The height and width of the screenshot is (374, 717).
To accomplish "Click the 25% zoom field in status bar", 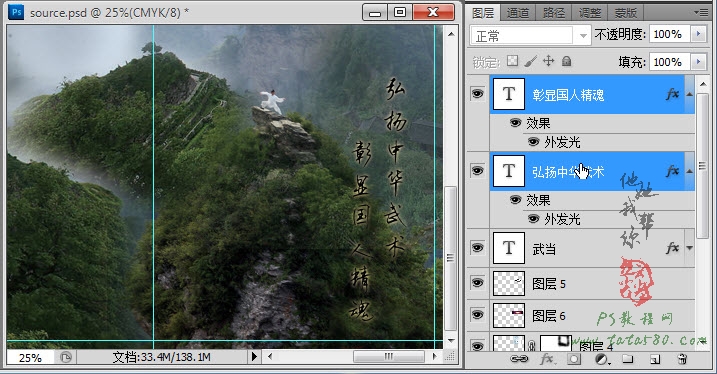I will pyautogui.click(x=30, y=357).
